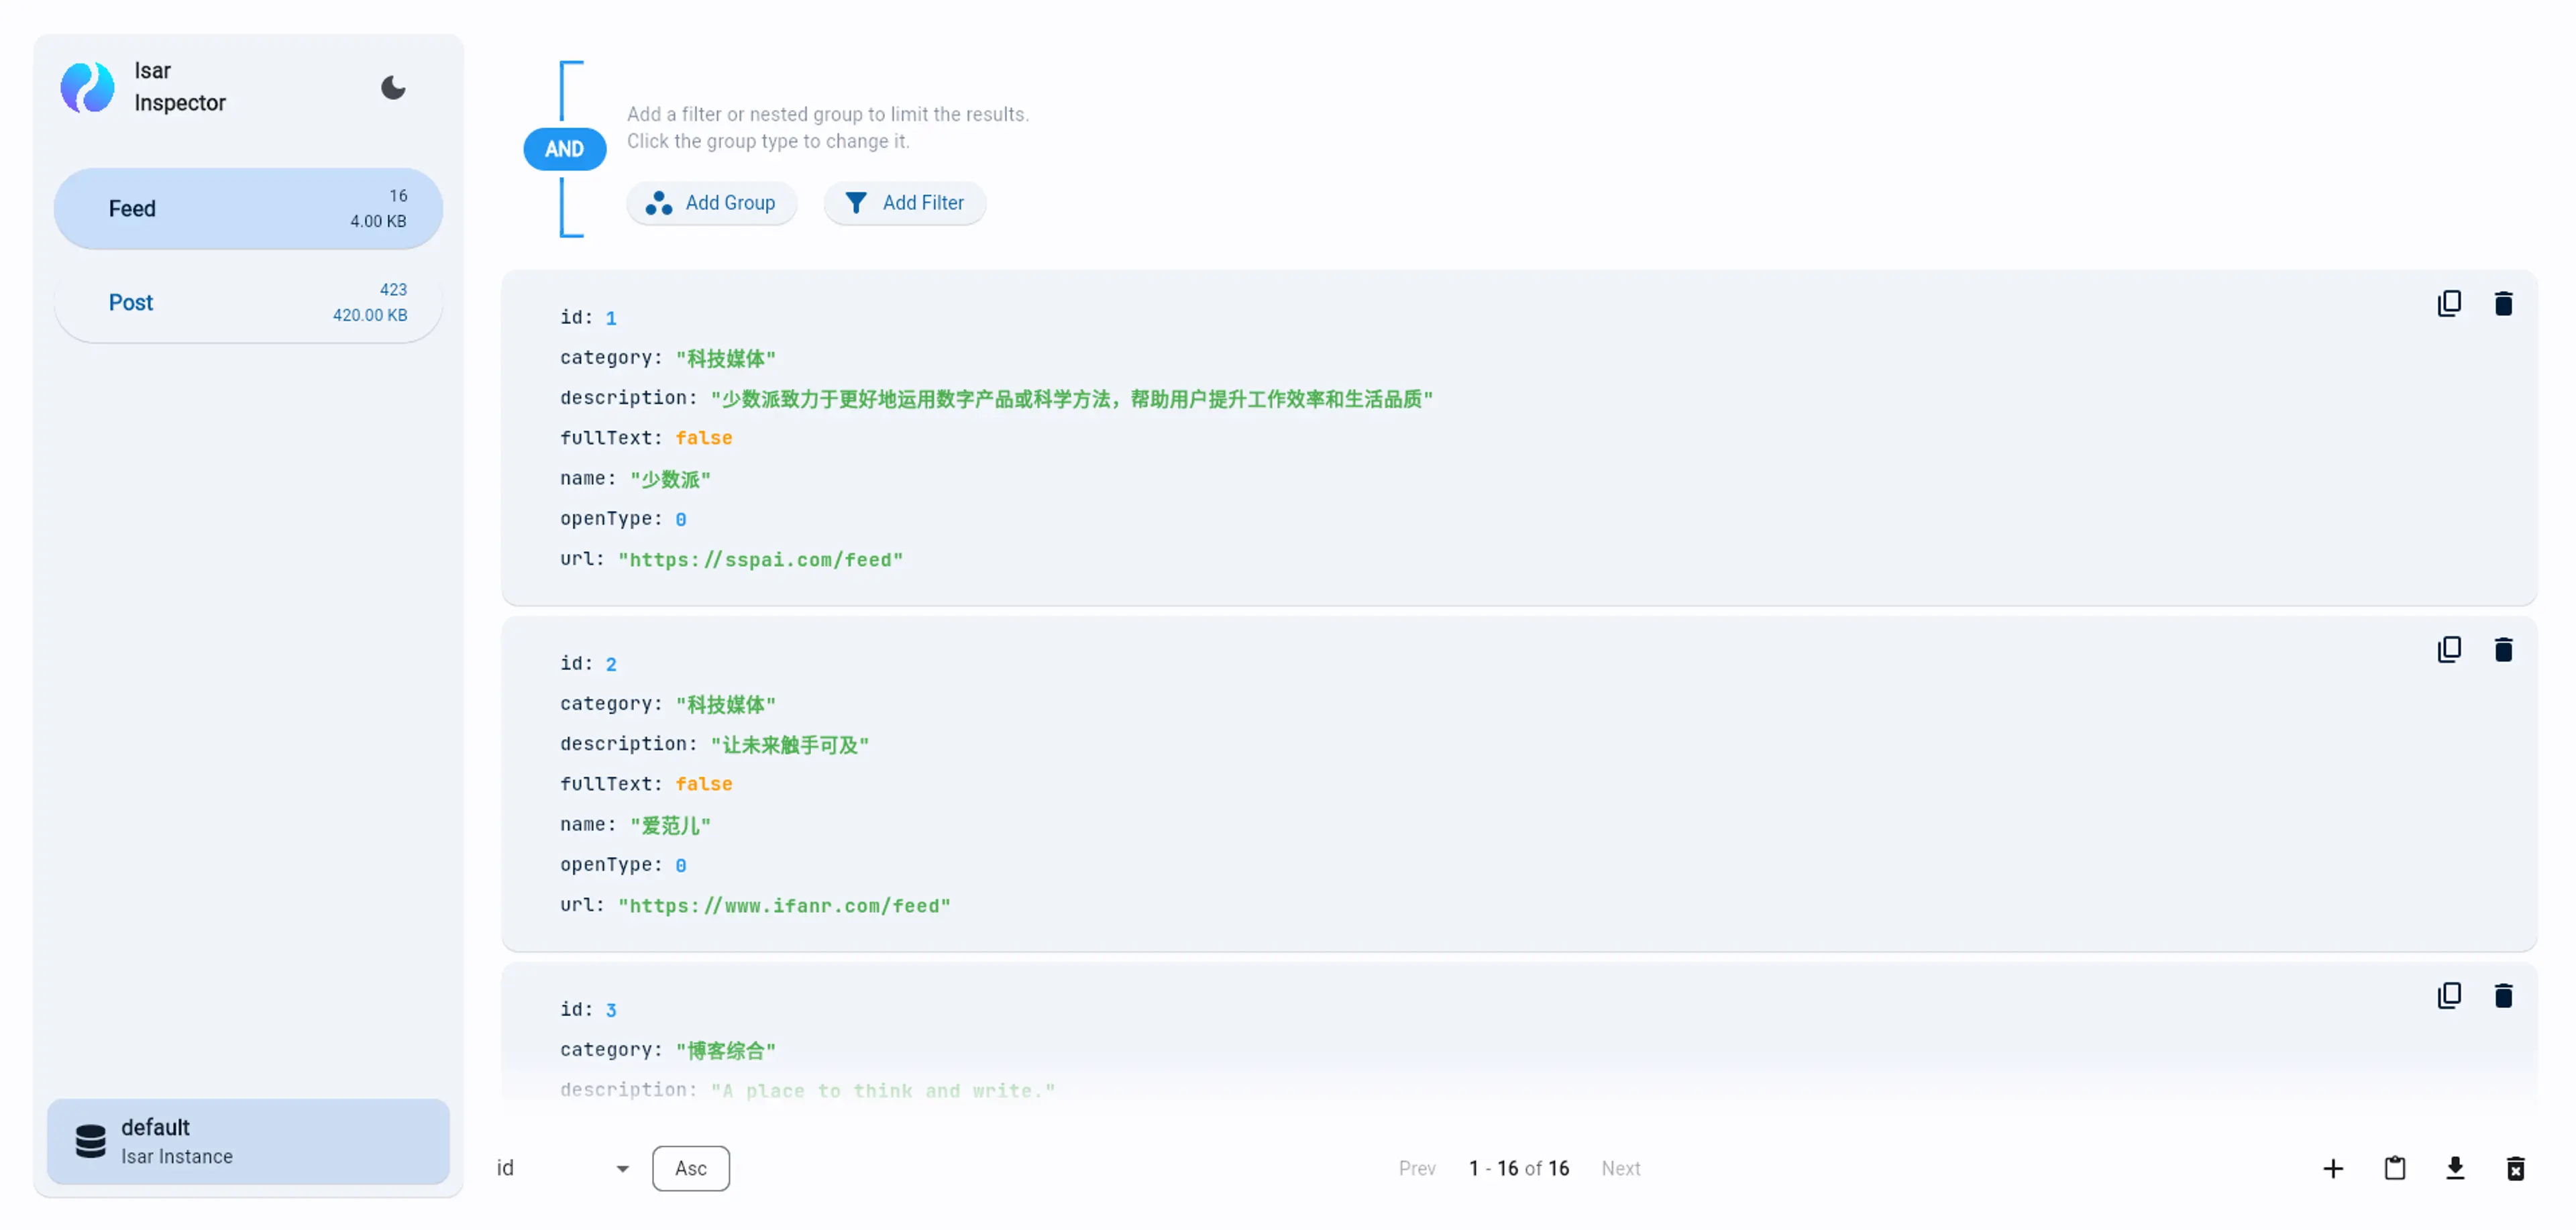Copy the record with id 2
The height and width of the screenshot is (1230, 2576).
pos(2449,649)
